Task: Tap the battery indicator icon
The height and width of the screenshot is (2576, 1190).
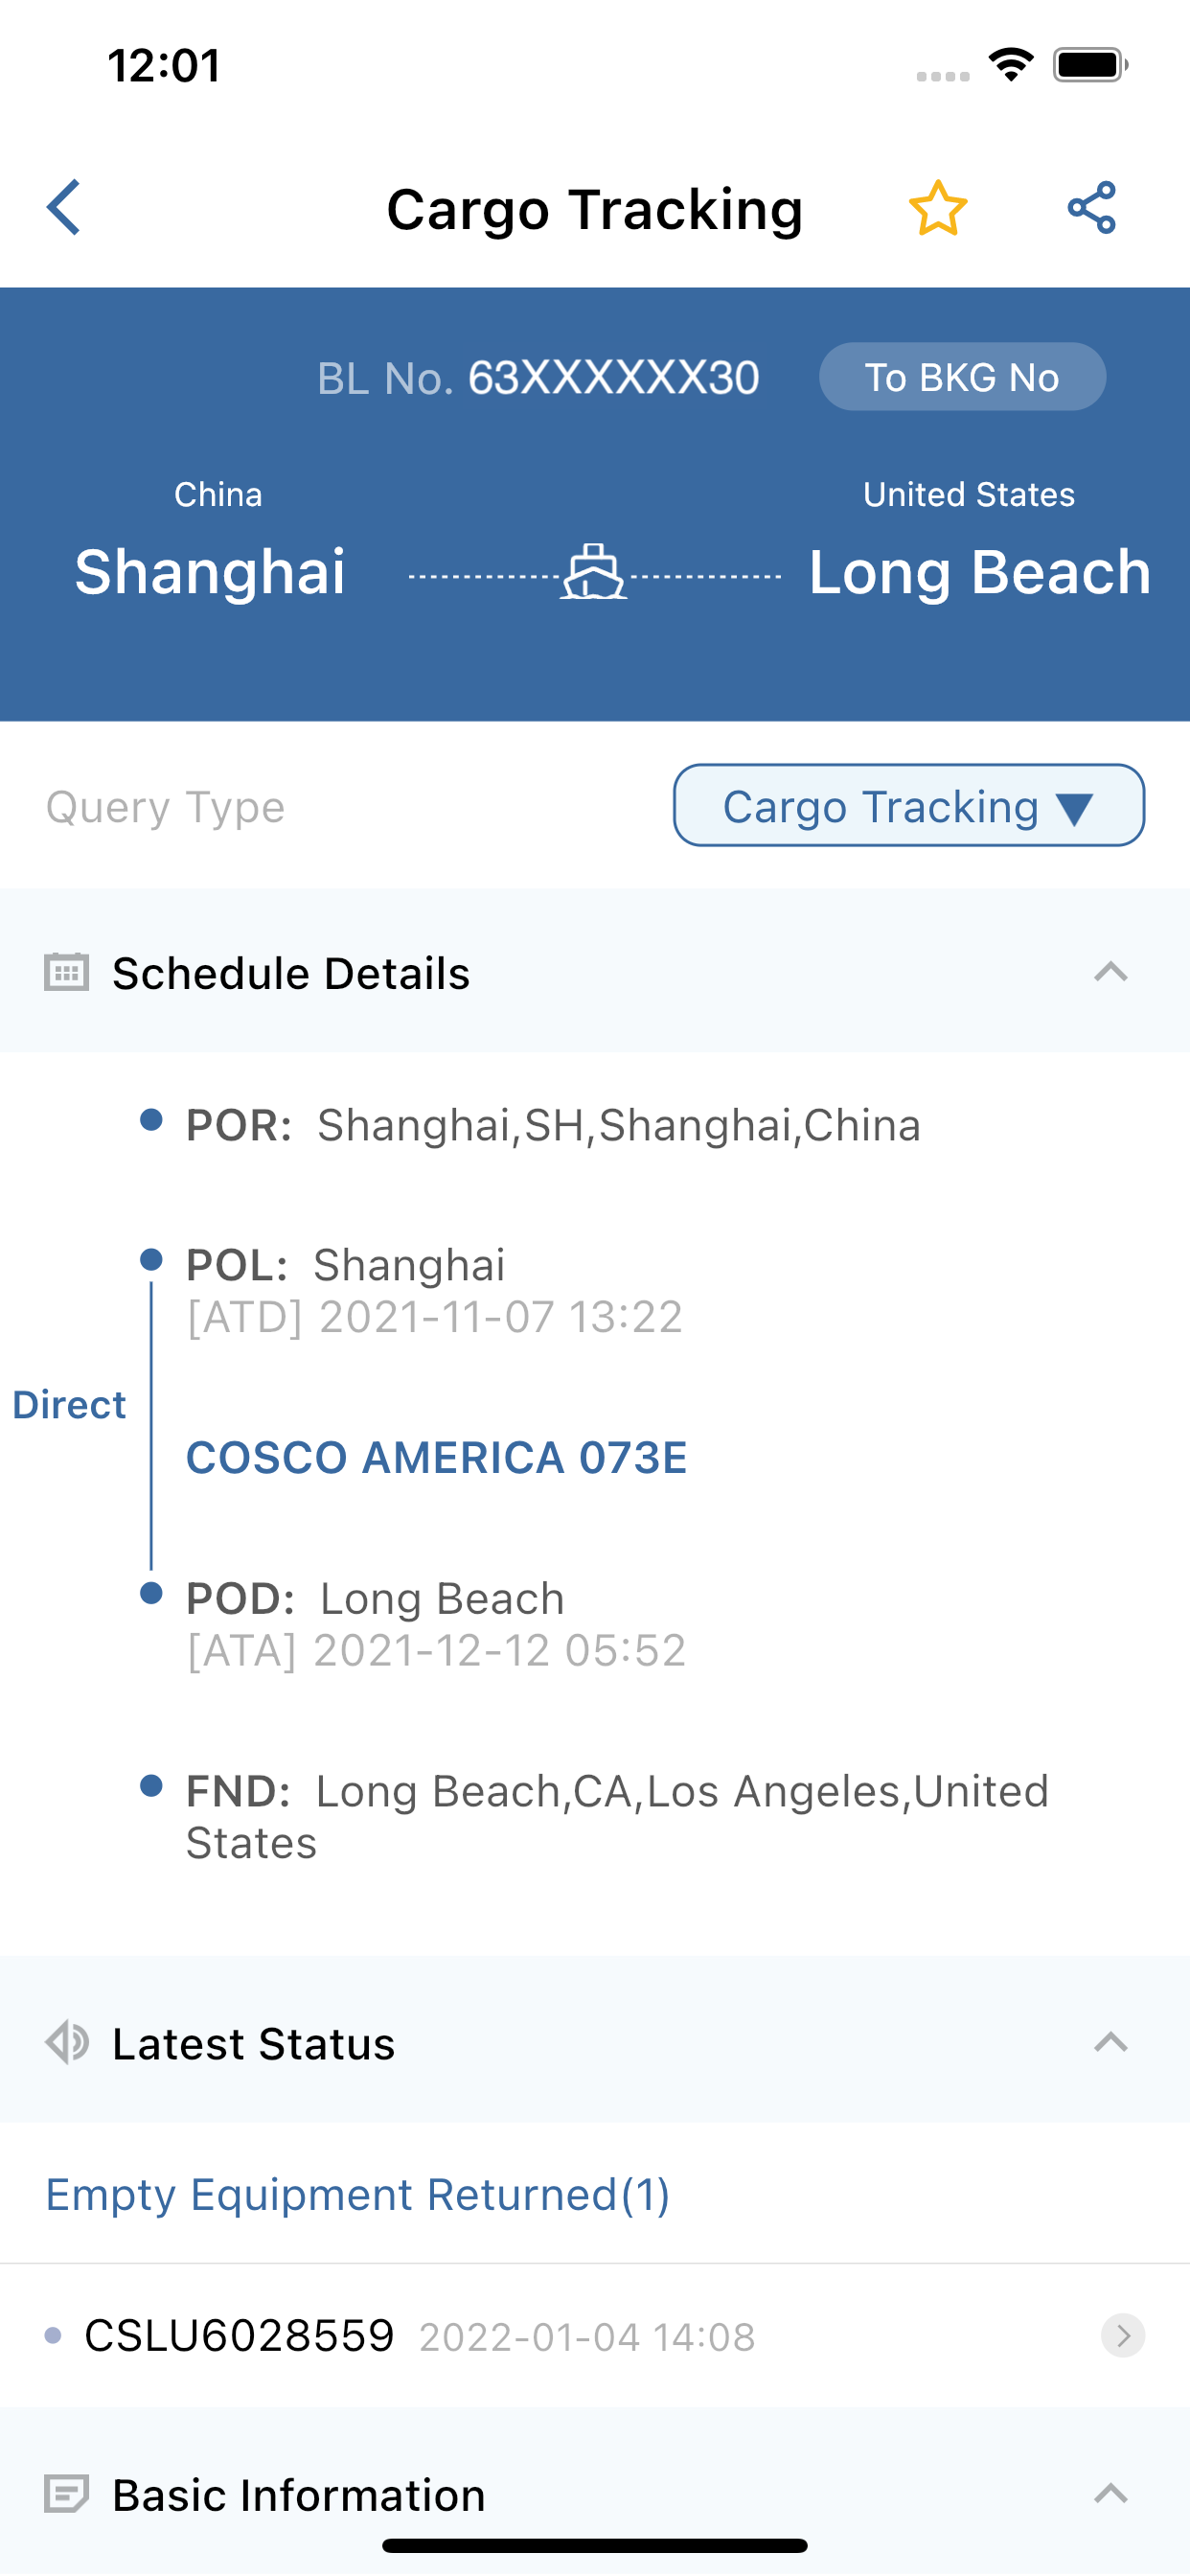Action: [1090, 65]
